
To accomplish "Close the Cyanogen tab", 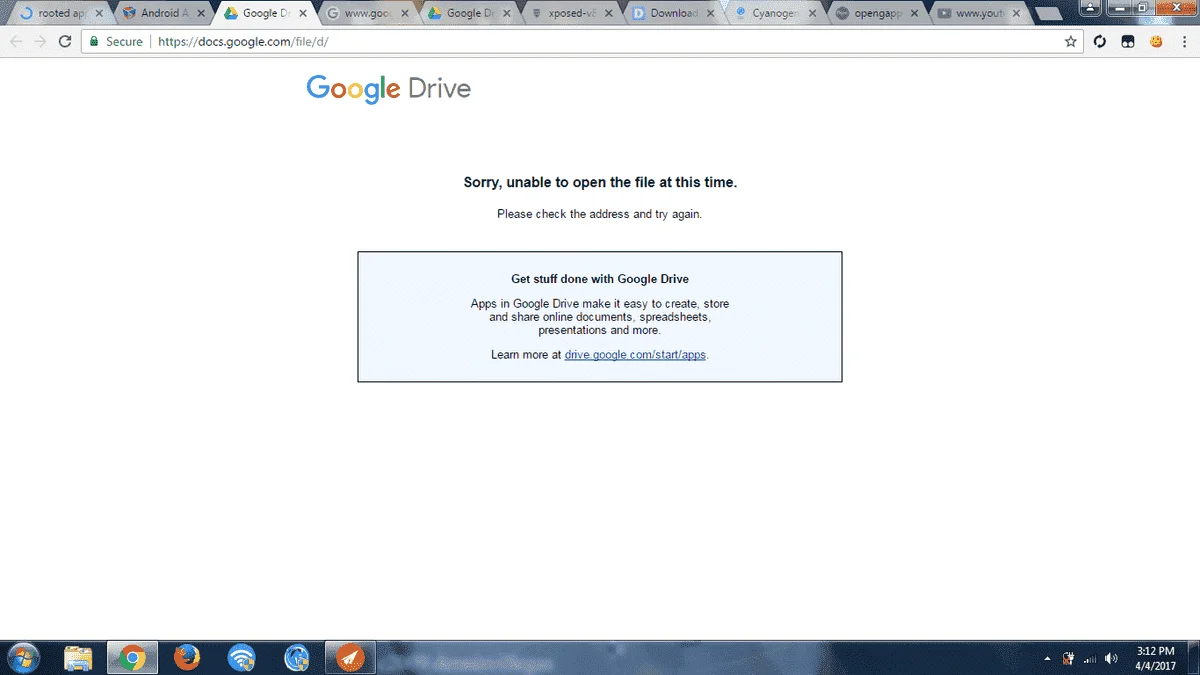I will pyautogui.click(x=812, y=14).
